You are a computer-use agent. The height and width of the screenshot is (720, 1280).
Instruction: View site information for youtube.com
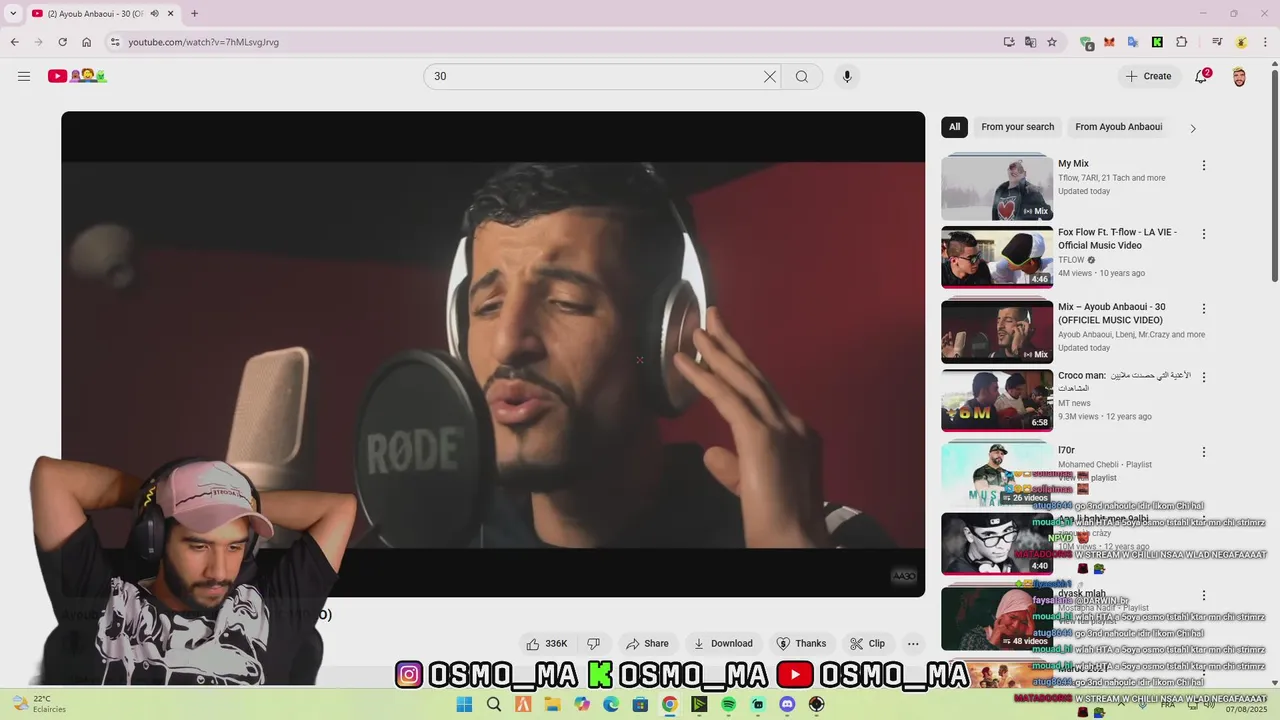coord(115,42)
